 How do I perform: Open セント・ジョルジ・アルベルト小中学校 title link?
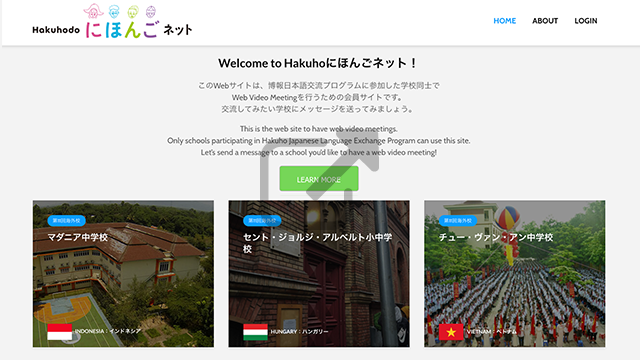[318, 243]
